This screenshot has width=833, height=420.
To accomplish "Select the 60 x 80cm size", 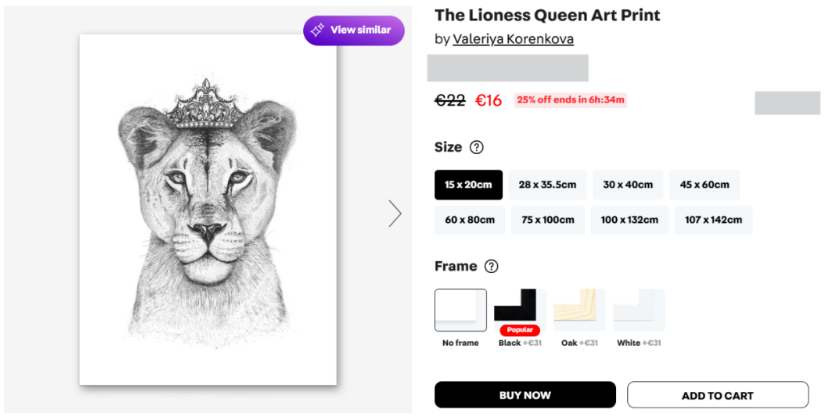I will [469, 220].
